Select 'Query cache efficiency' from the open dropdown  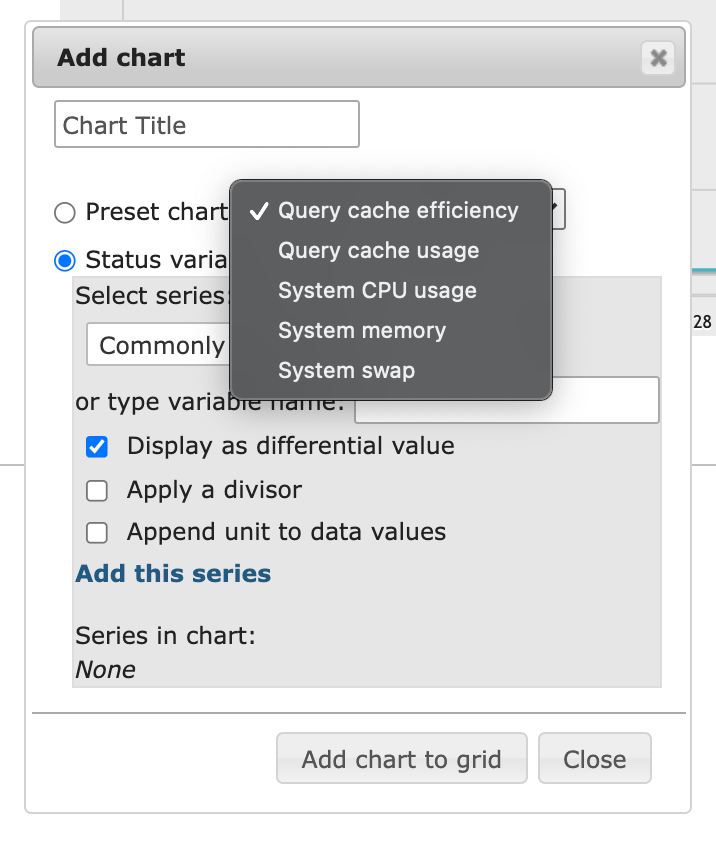[x=398, y=210]
